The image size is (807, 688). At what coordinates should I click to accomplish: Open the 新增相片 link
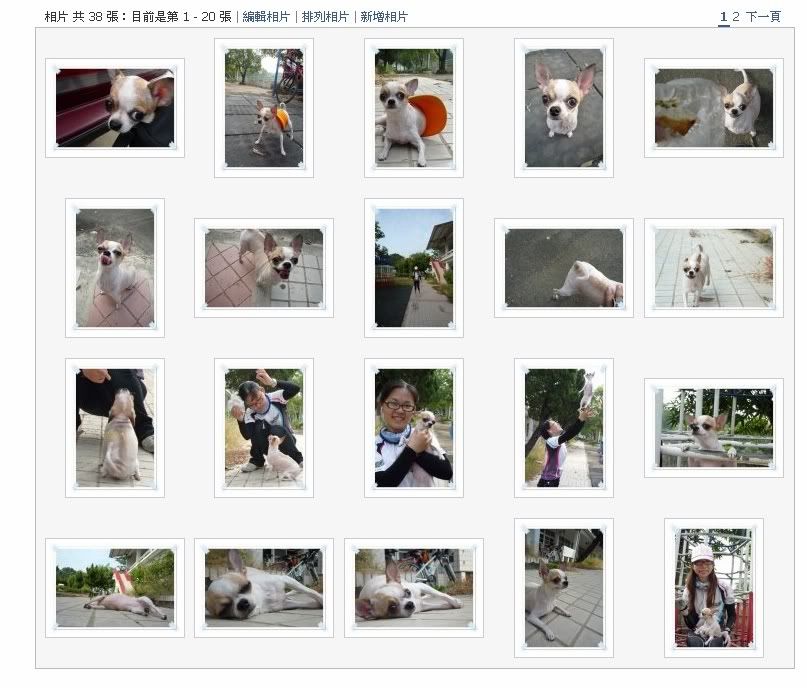click(x=384, y=17)
